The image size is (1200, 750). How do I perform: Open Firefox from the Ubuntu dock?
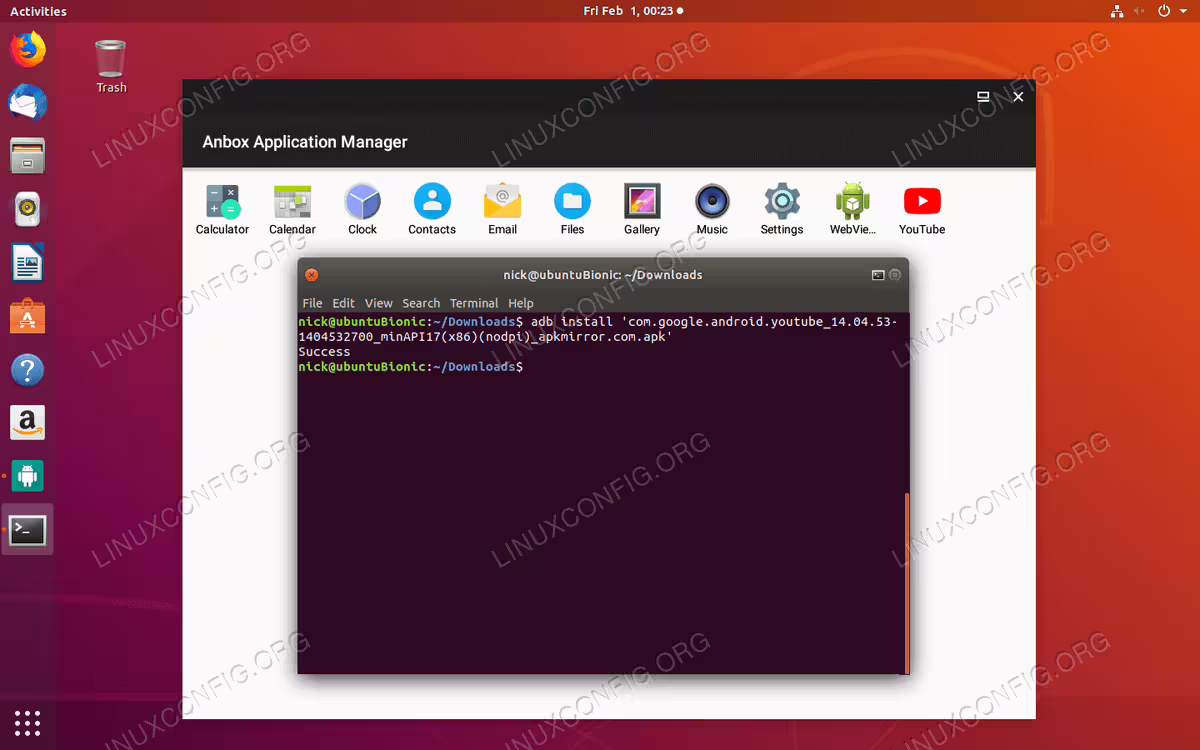click(x=27, y=49)
